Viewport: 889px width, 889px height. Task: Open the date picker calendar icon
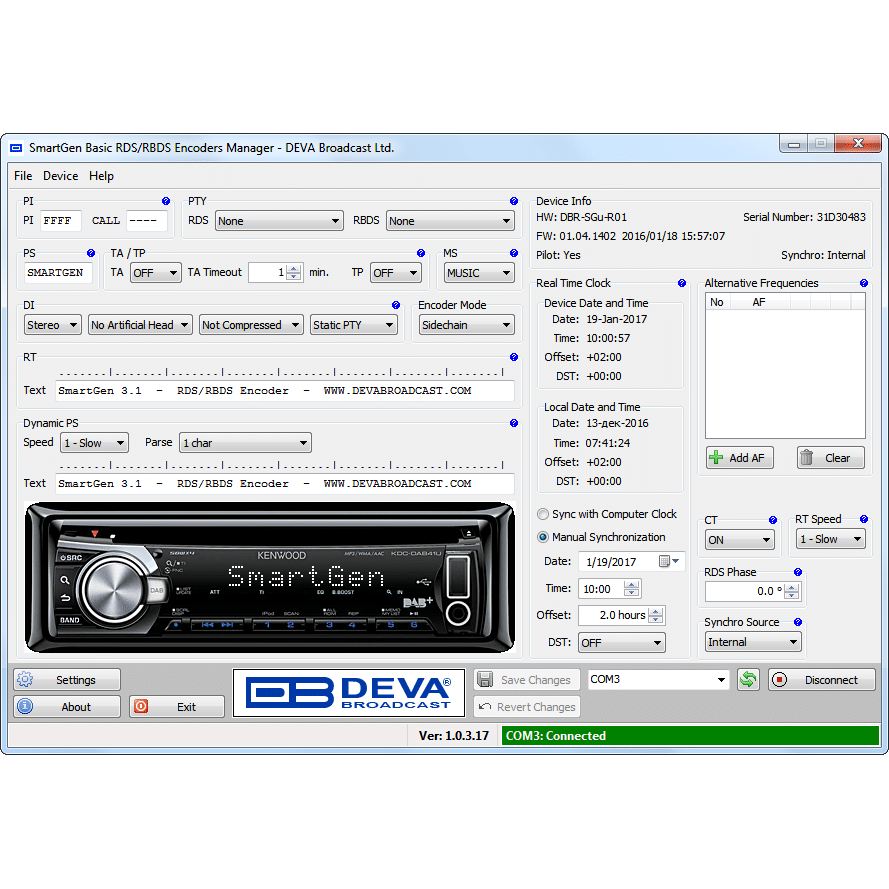(669, 561)
